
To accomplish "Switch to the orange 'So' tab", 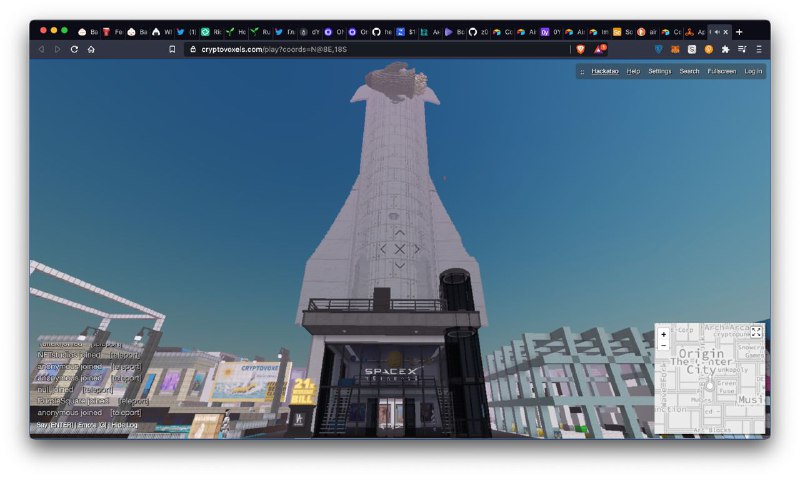I will (x=623, y=32).
